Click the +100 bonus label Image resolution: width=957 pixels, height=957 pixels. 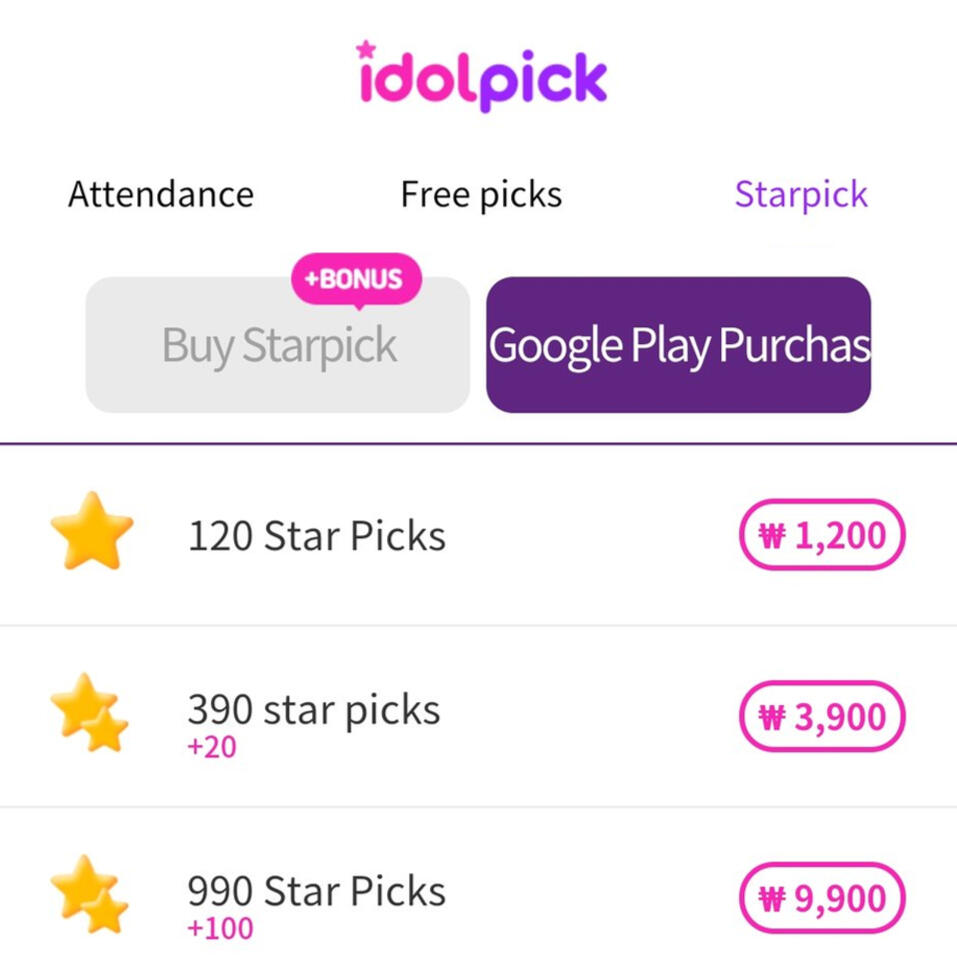pos(219,927)
